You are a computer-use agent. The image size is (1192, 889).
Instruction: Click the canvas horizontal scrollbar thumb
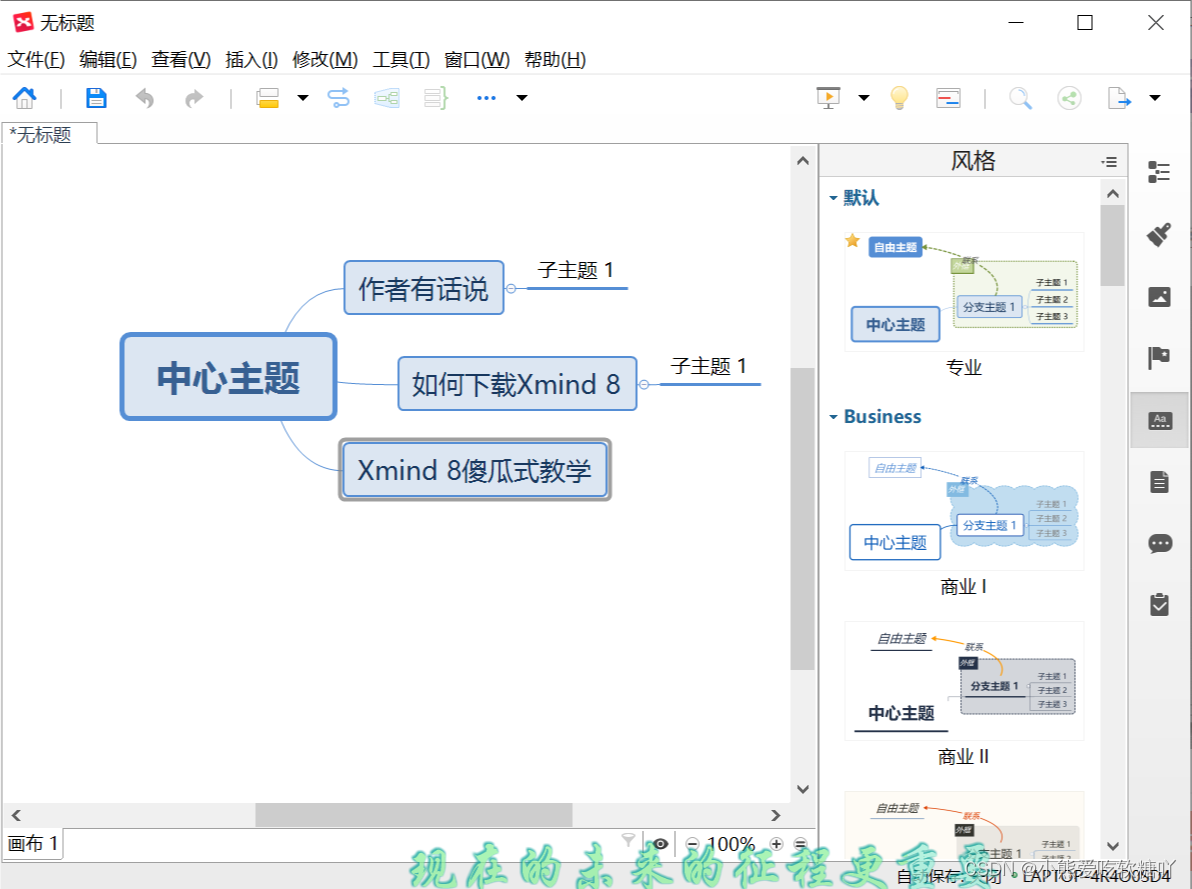(414, 814)
